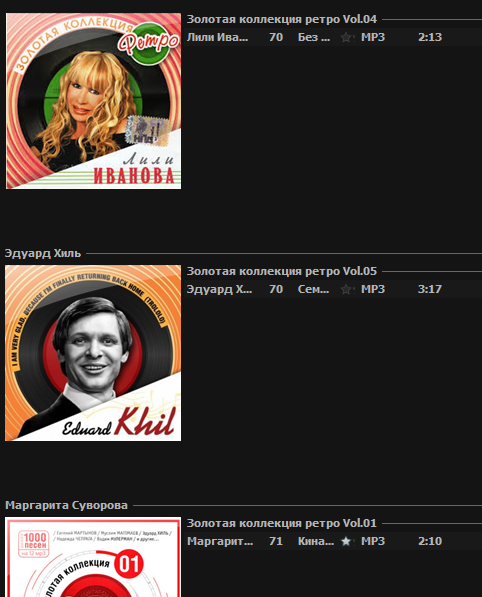Collapse the Маргарита Суворова artist group header
Image resolution: width=482 pixels, height=597 pixels.
[66, 505]
